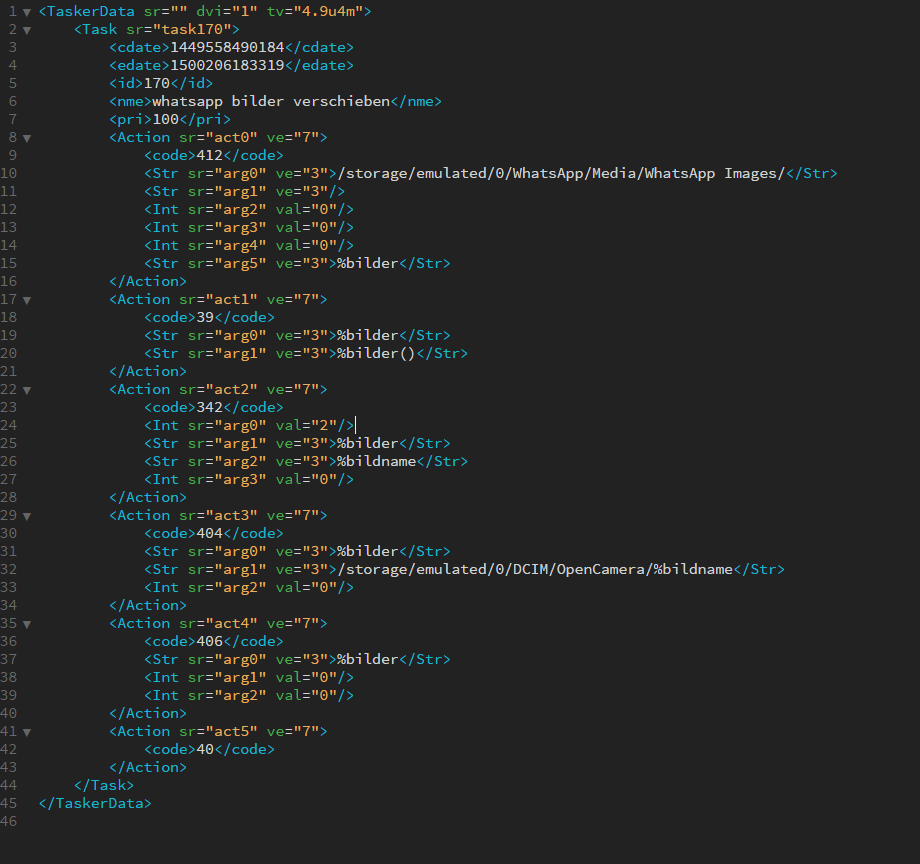Viewport: 920px width, 864px height.
Task: Click %bilder on line 15
Action: 368,263
